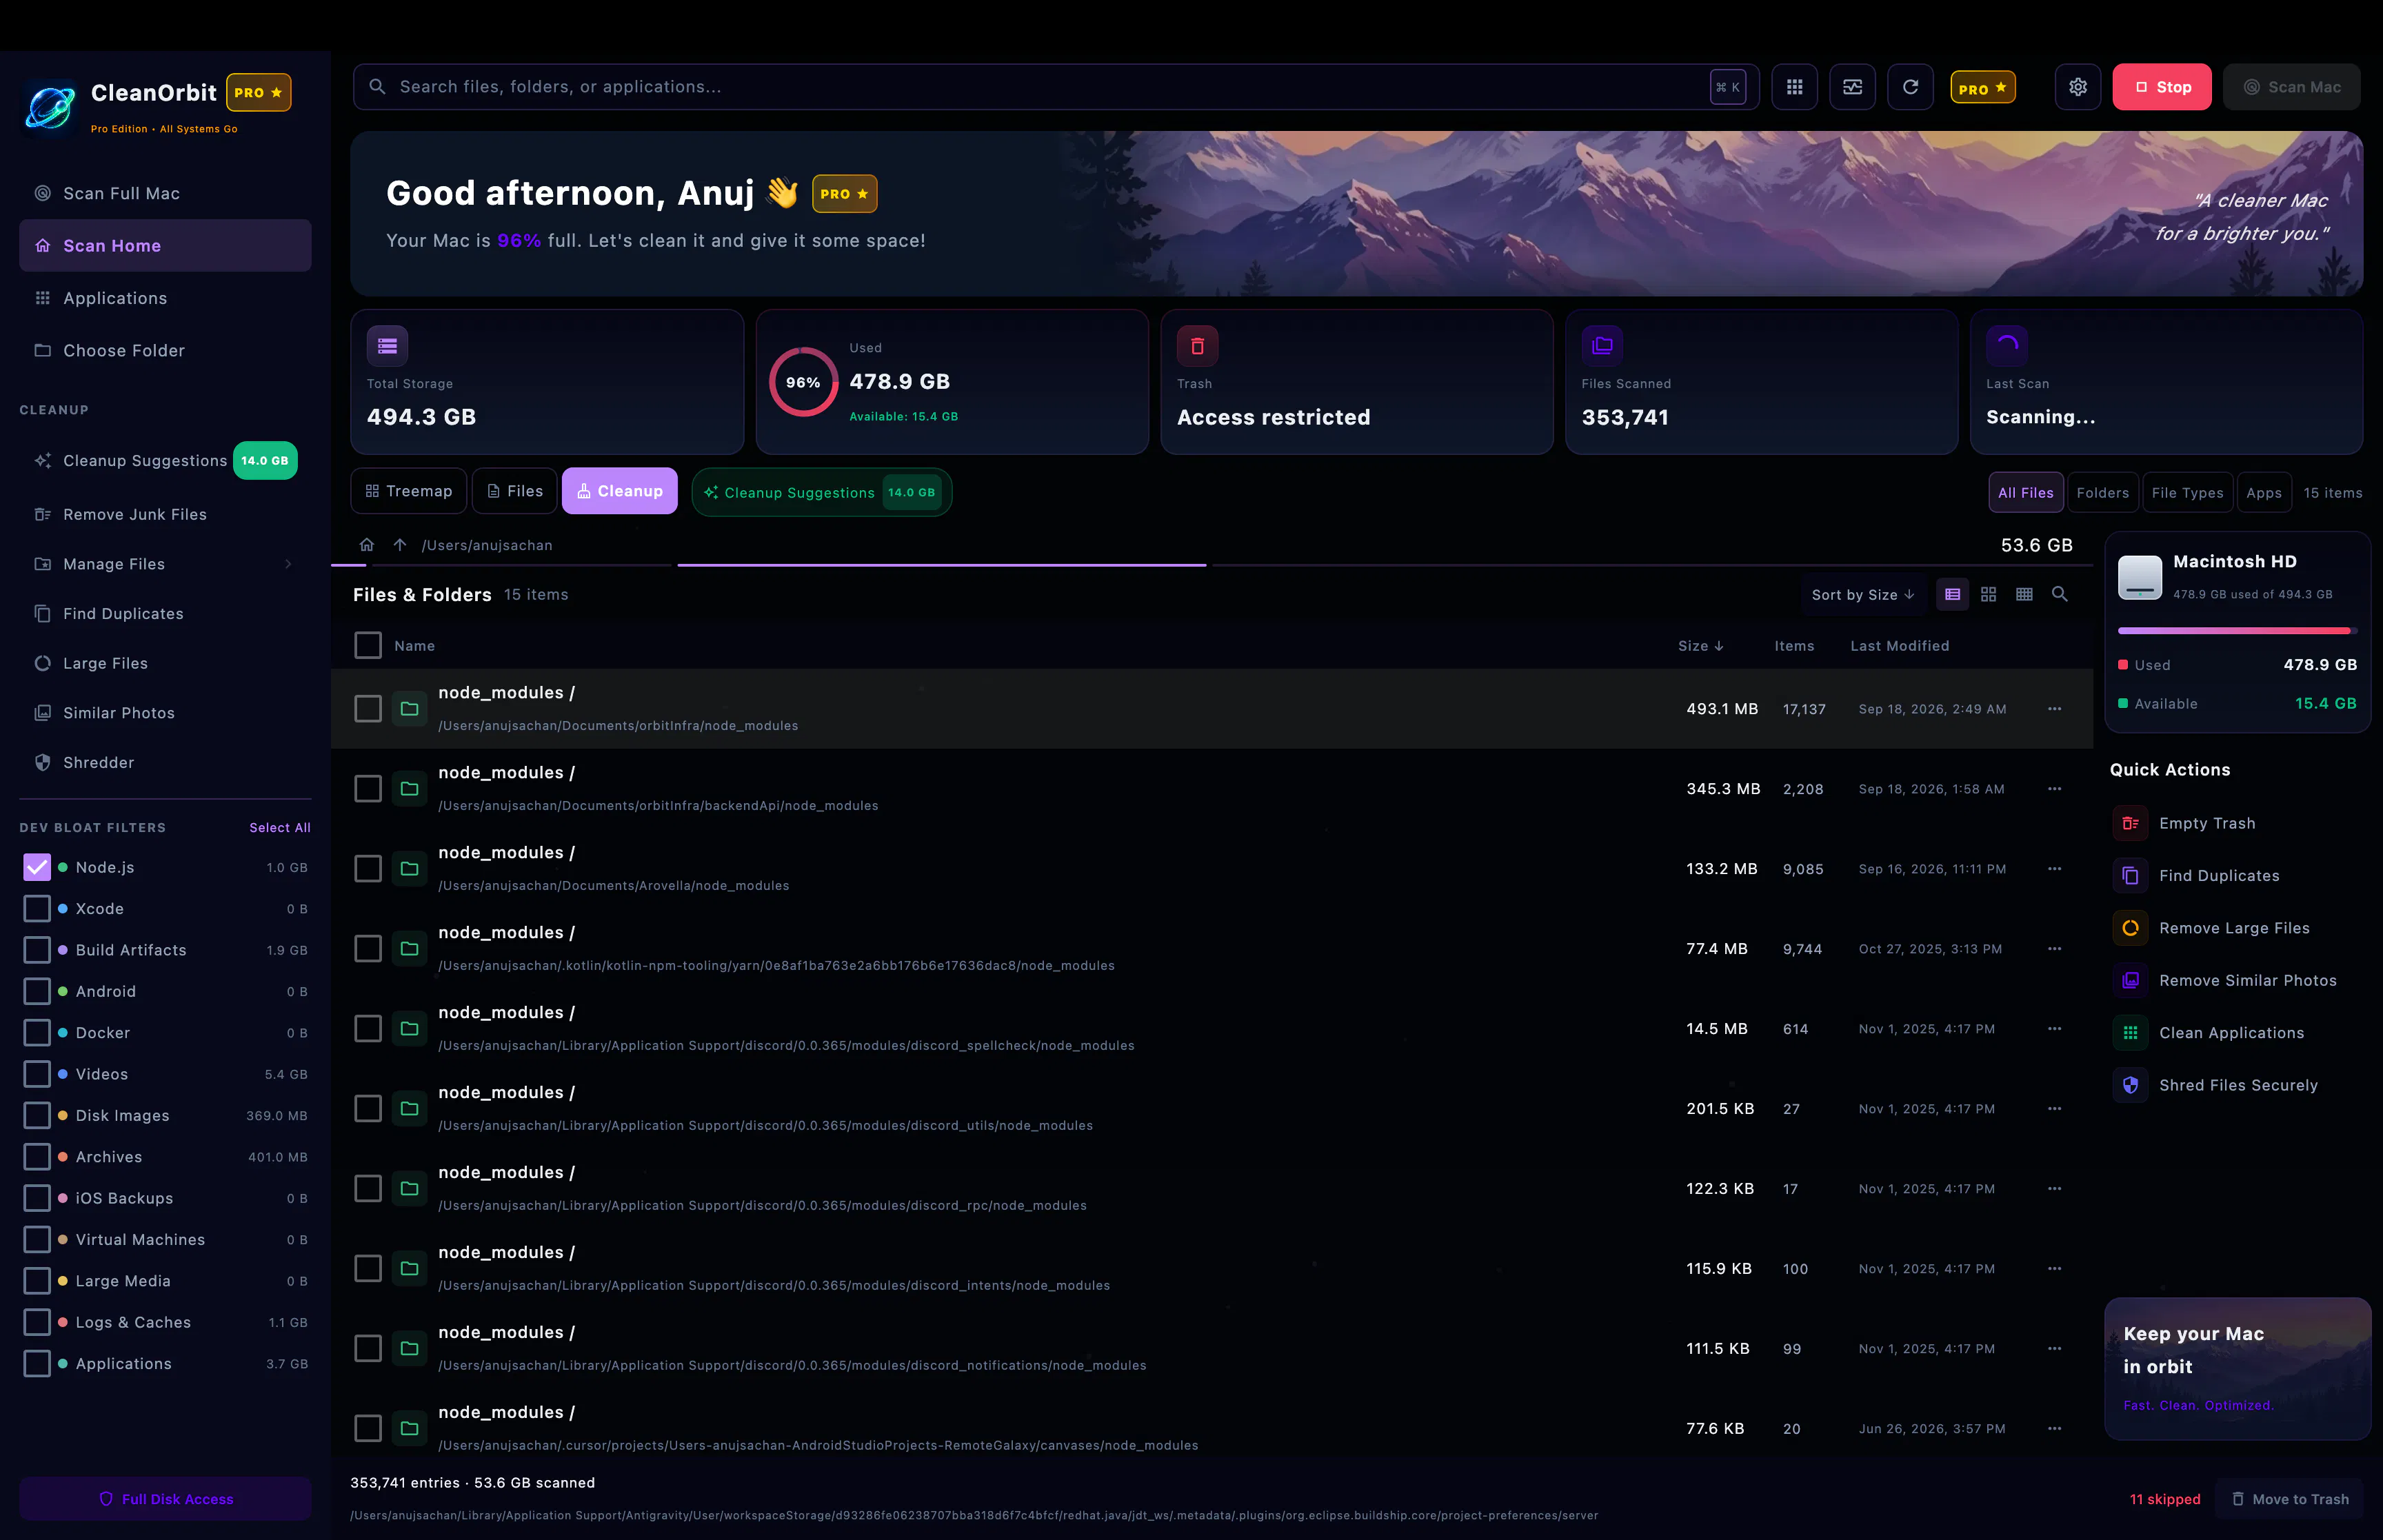Sort by the Size column header
Viewport: 2383px width, 1540px height.
pyautogui.click(x=1700, y=646)
